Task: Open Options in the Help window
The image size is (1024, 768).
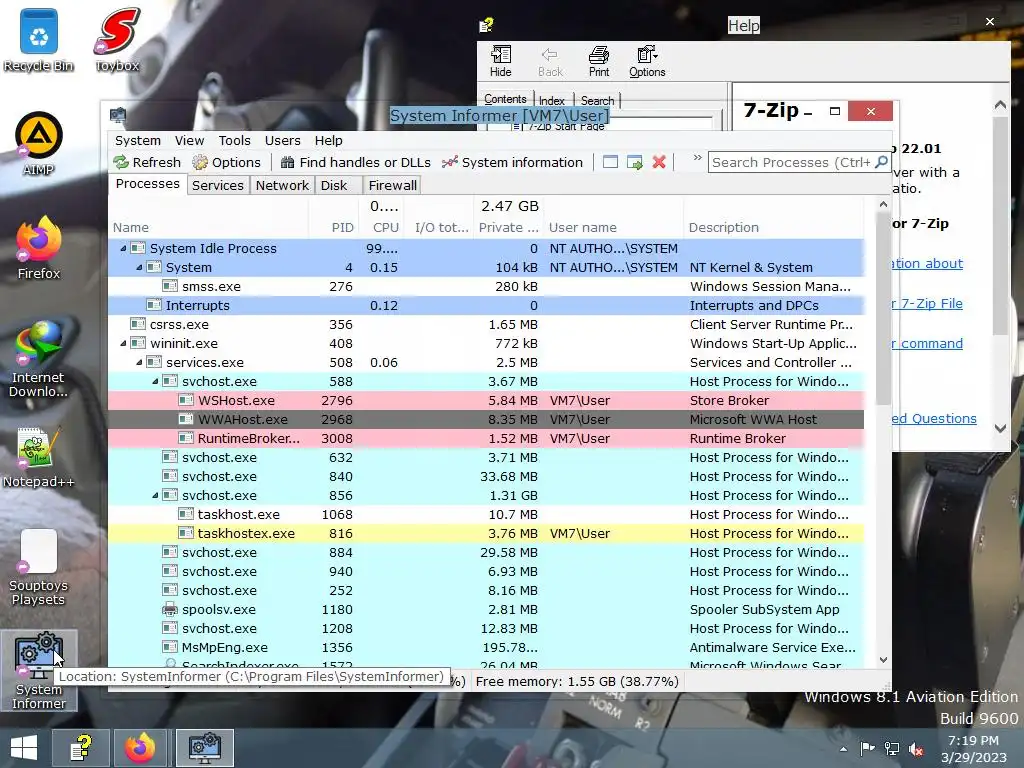Action: click(647, 62)
